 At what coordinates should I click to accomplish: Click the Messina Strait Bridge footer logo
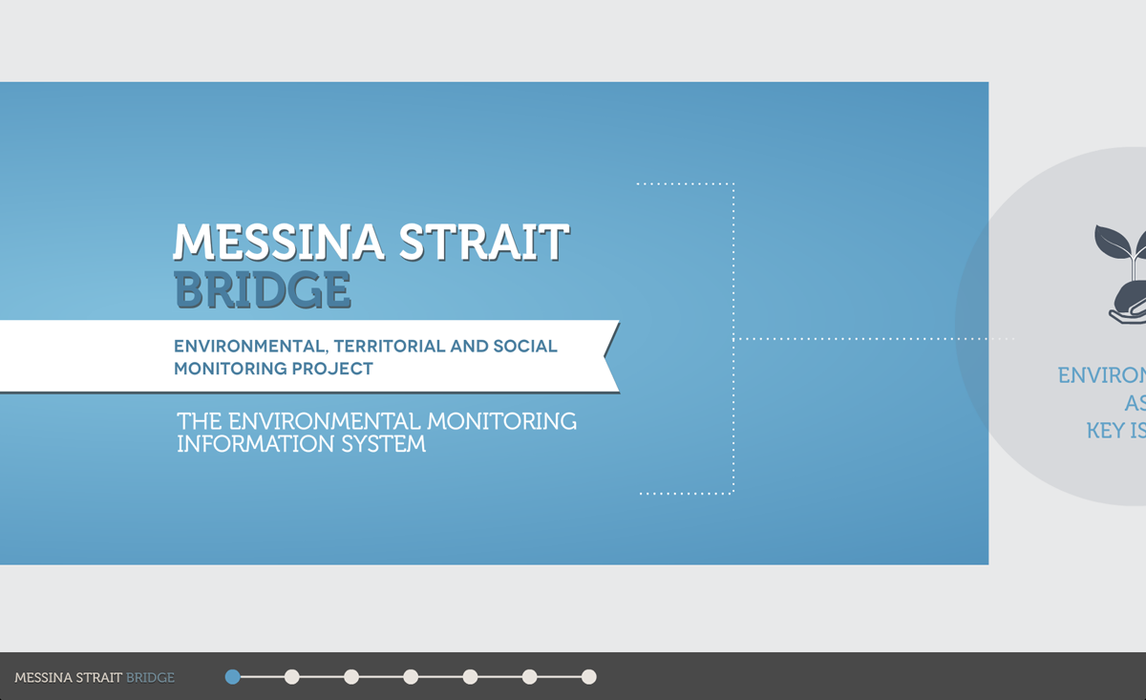(x=94, y=678)
